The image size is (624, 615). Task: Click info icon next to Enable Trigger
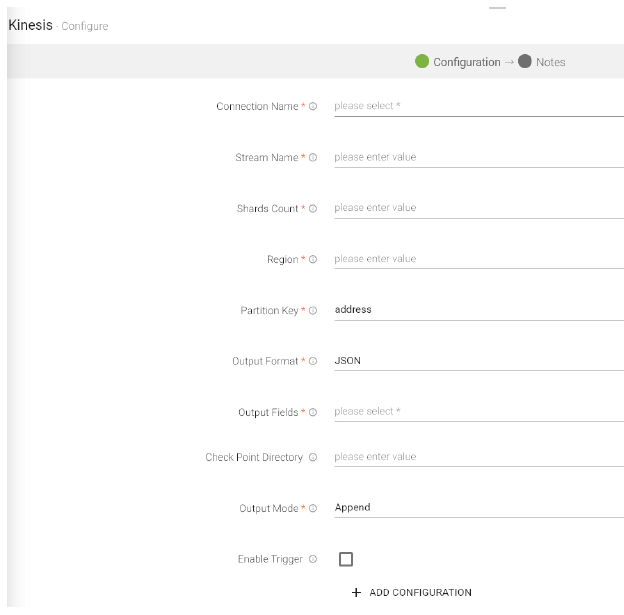[313, 560]
